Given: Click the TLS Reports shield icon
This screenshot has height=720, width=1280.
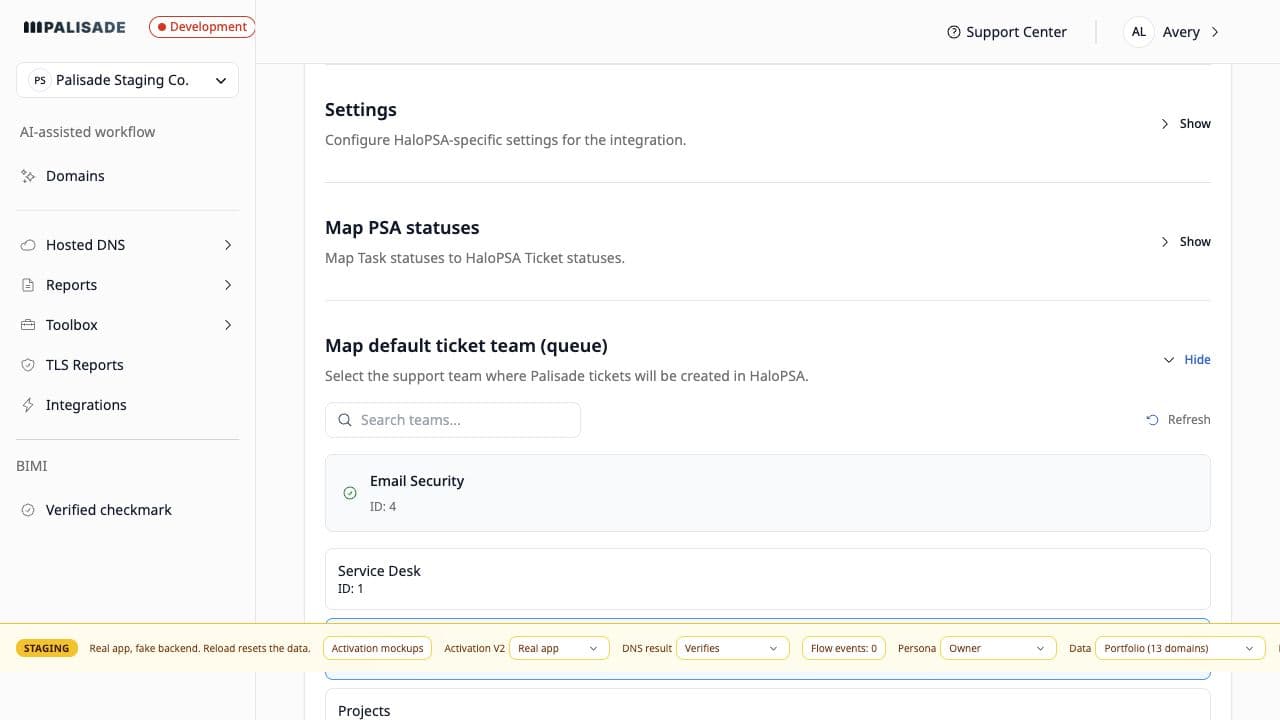Looking at the screenshot, I should (28, 365).
